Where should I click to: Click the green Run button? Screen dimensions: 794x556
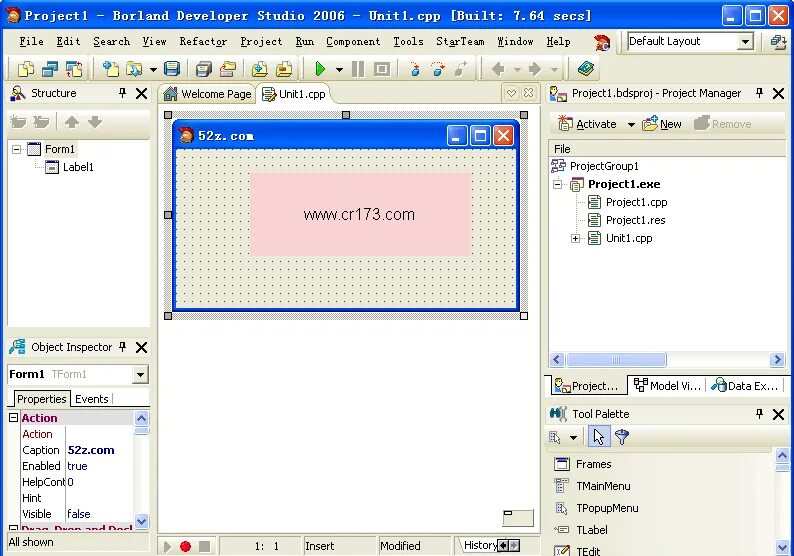pyautogui.click(x=320, y=68)
